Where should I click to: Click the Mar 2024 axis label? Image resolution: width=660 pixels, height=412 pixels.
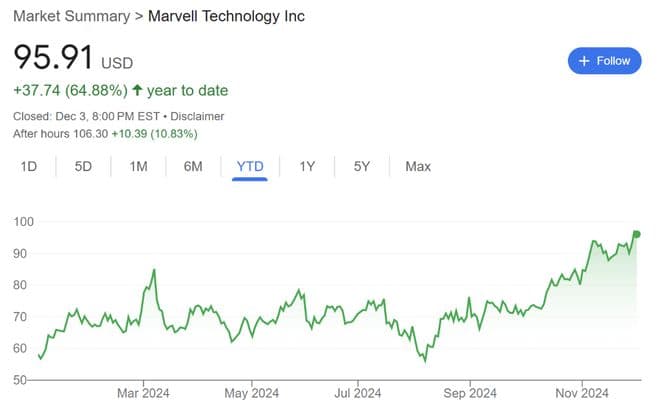coord(144,393)
